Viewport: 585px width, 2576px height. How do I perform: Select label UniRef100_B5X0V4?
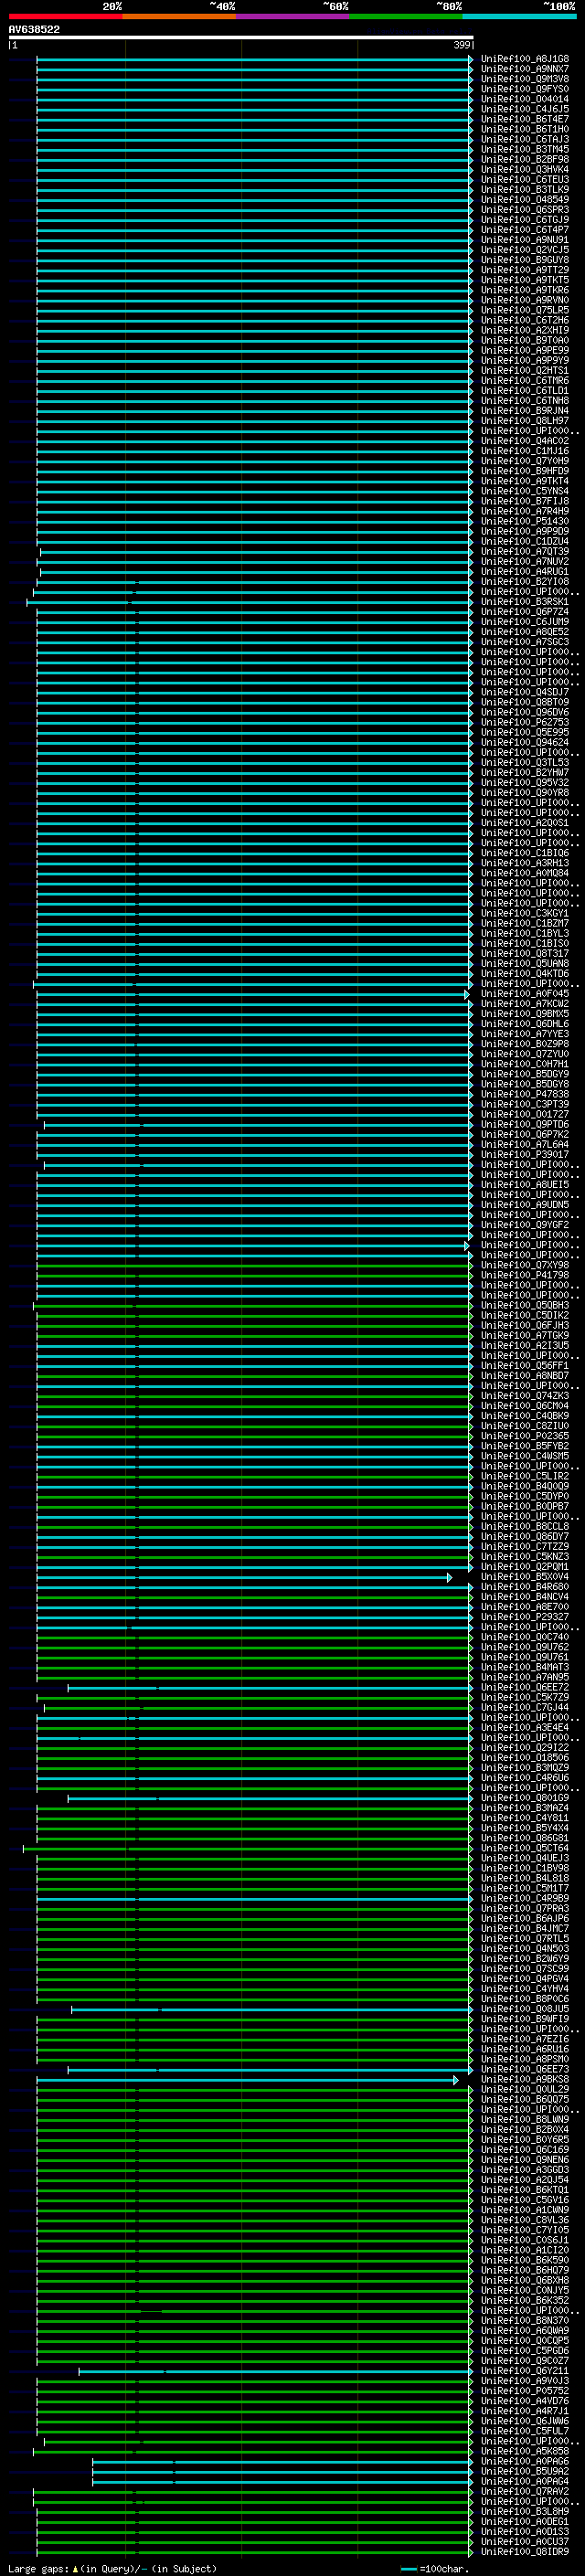[525, 1577]
